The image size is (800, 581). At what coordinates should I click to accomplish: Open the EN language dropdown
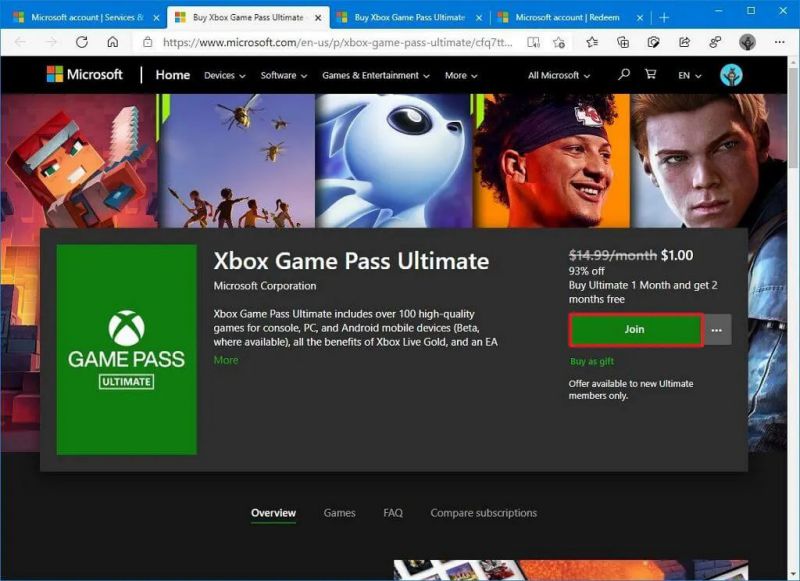690,75
